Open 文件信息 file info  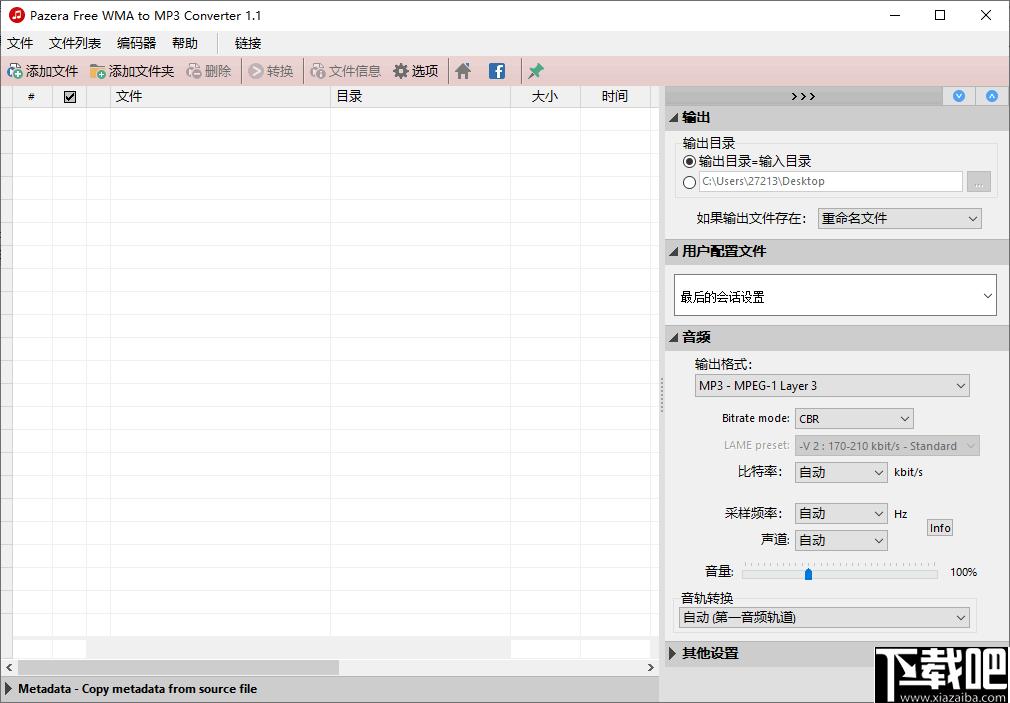tap(345, 71)
